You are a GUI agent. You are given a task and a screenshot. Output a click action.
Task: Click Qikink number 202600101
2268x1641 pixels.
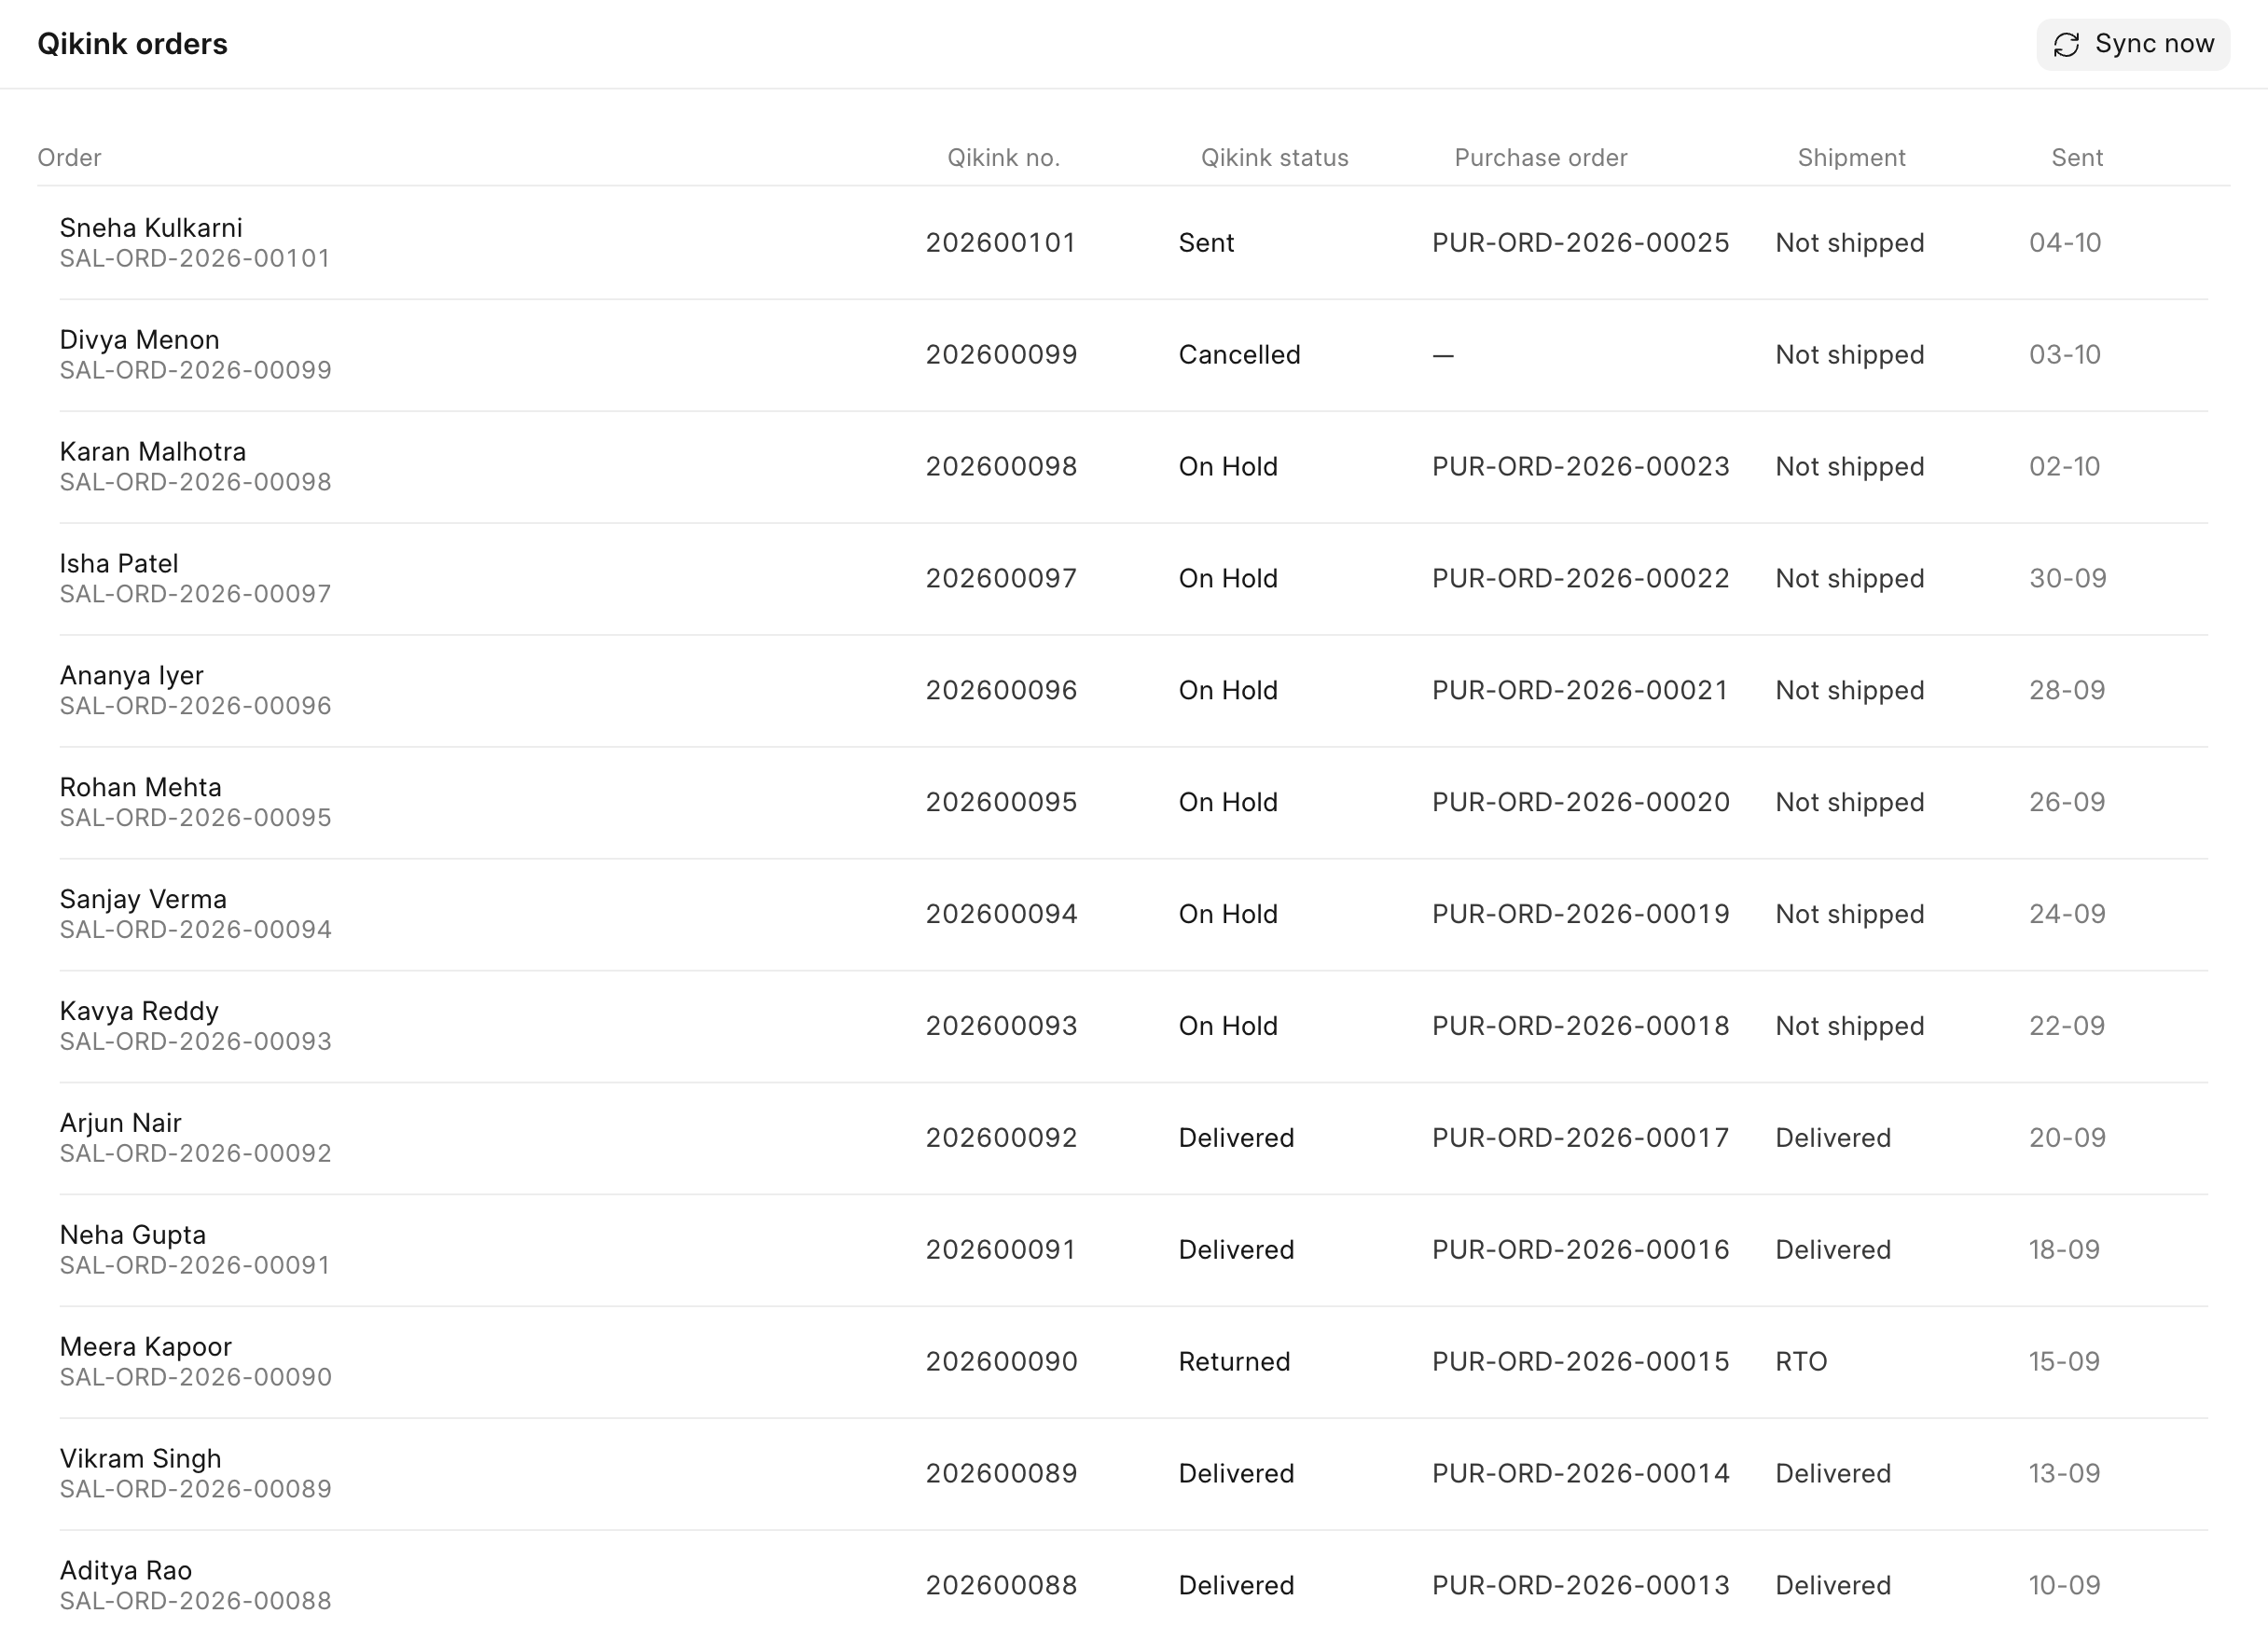[x=1000, y=243]
